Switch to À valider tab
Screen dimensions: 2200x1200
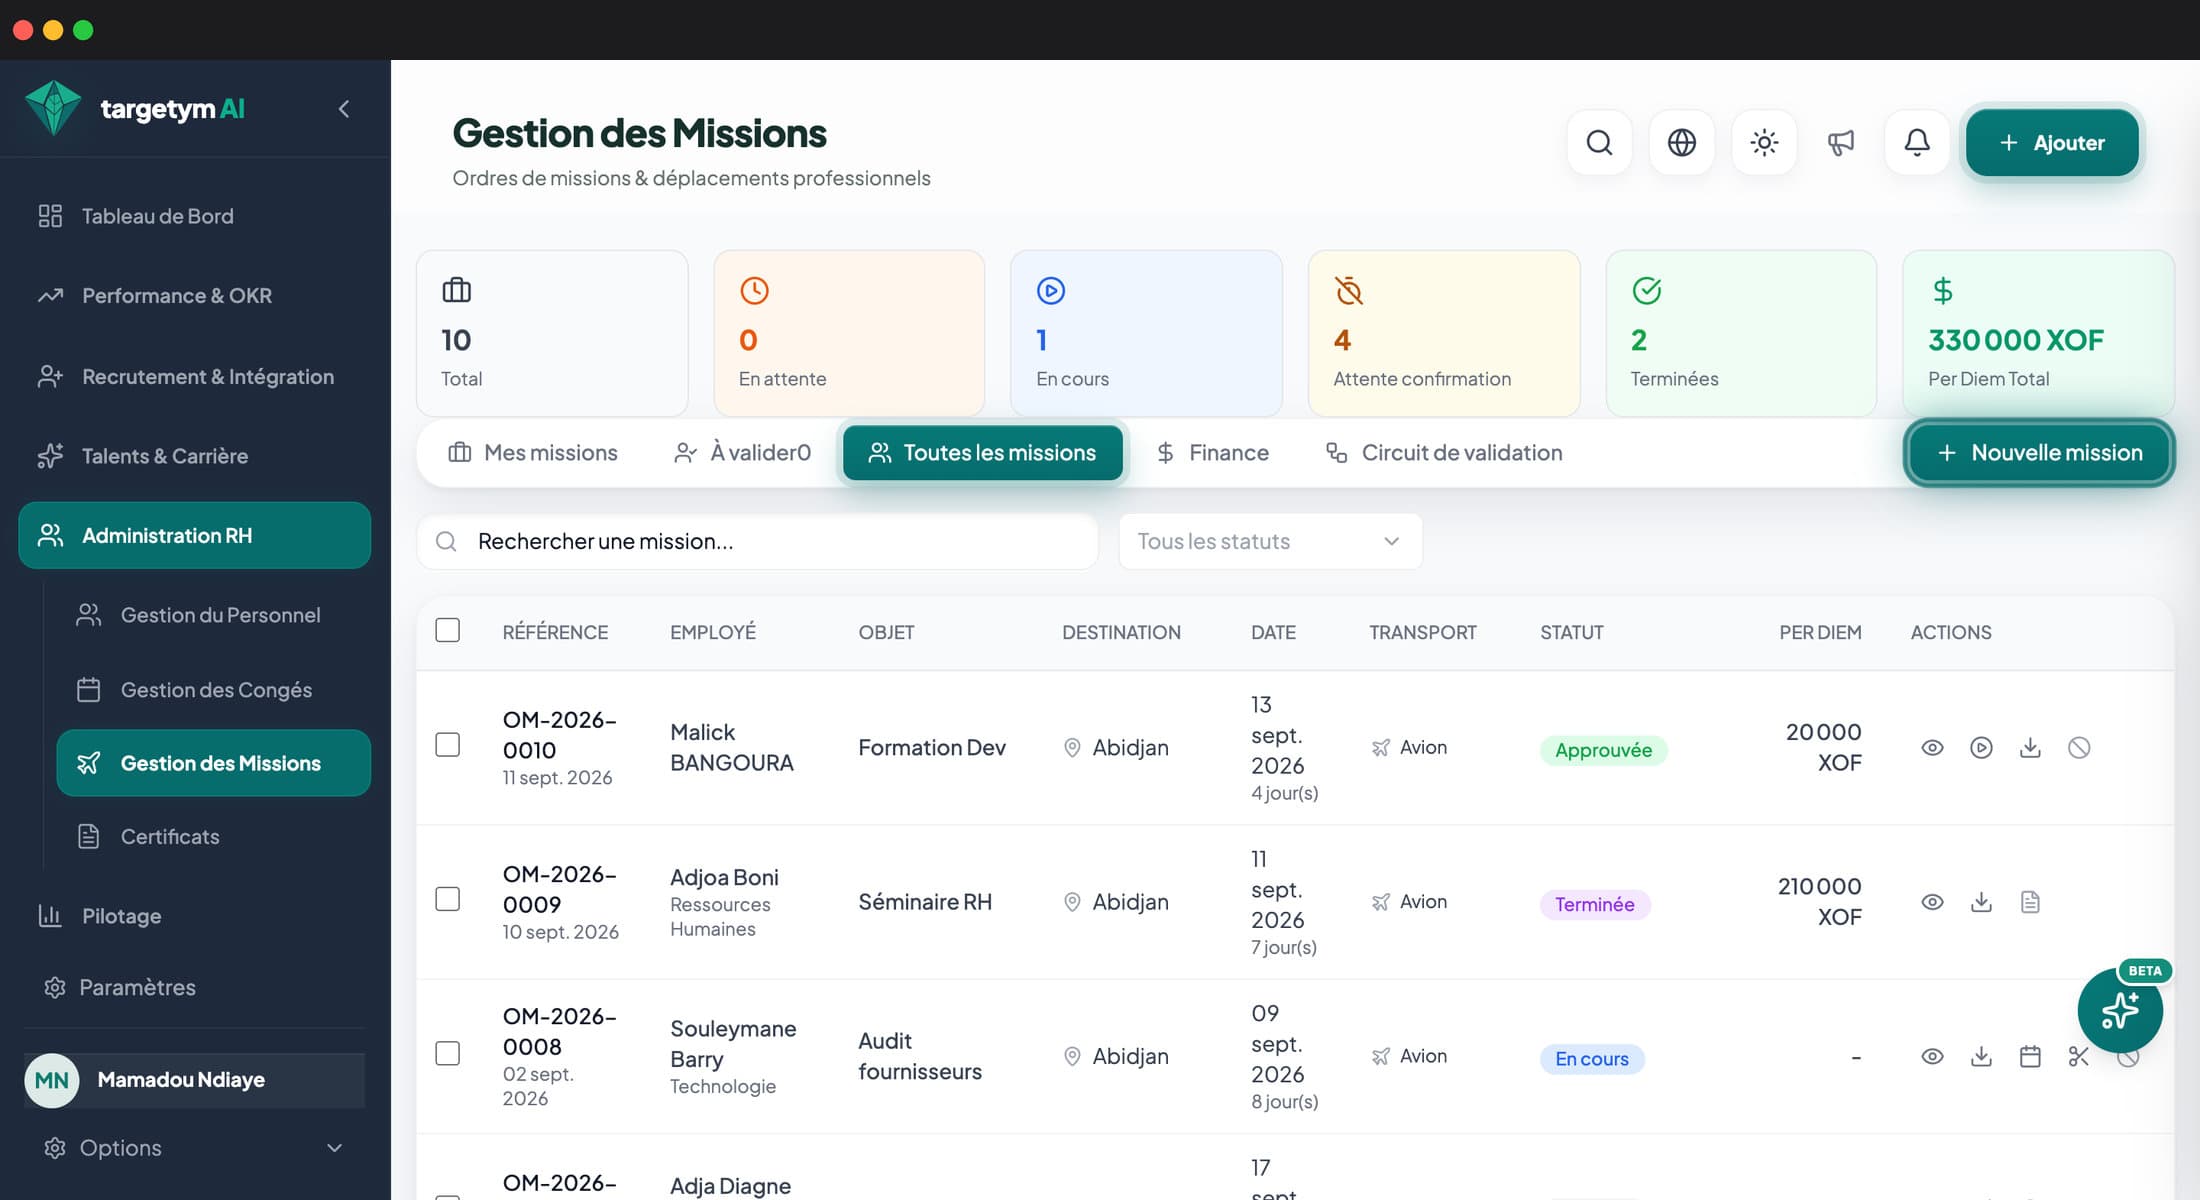click(x=742, y=453)
